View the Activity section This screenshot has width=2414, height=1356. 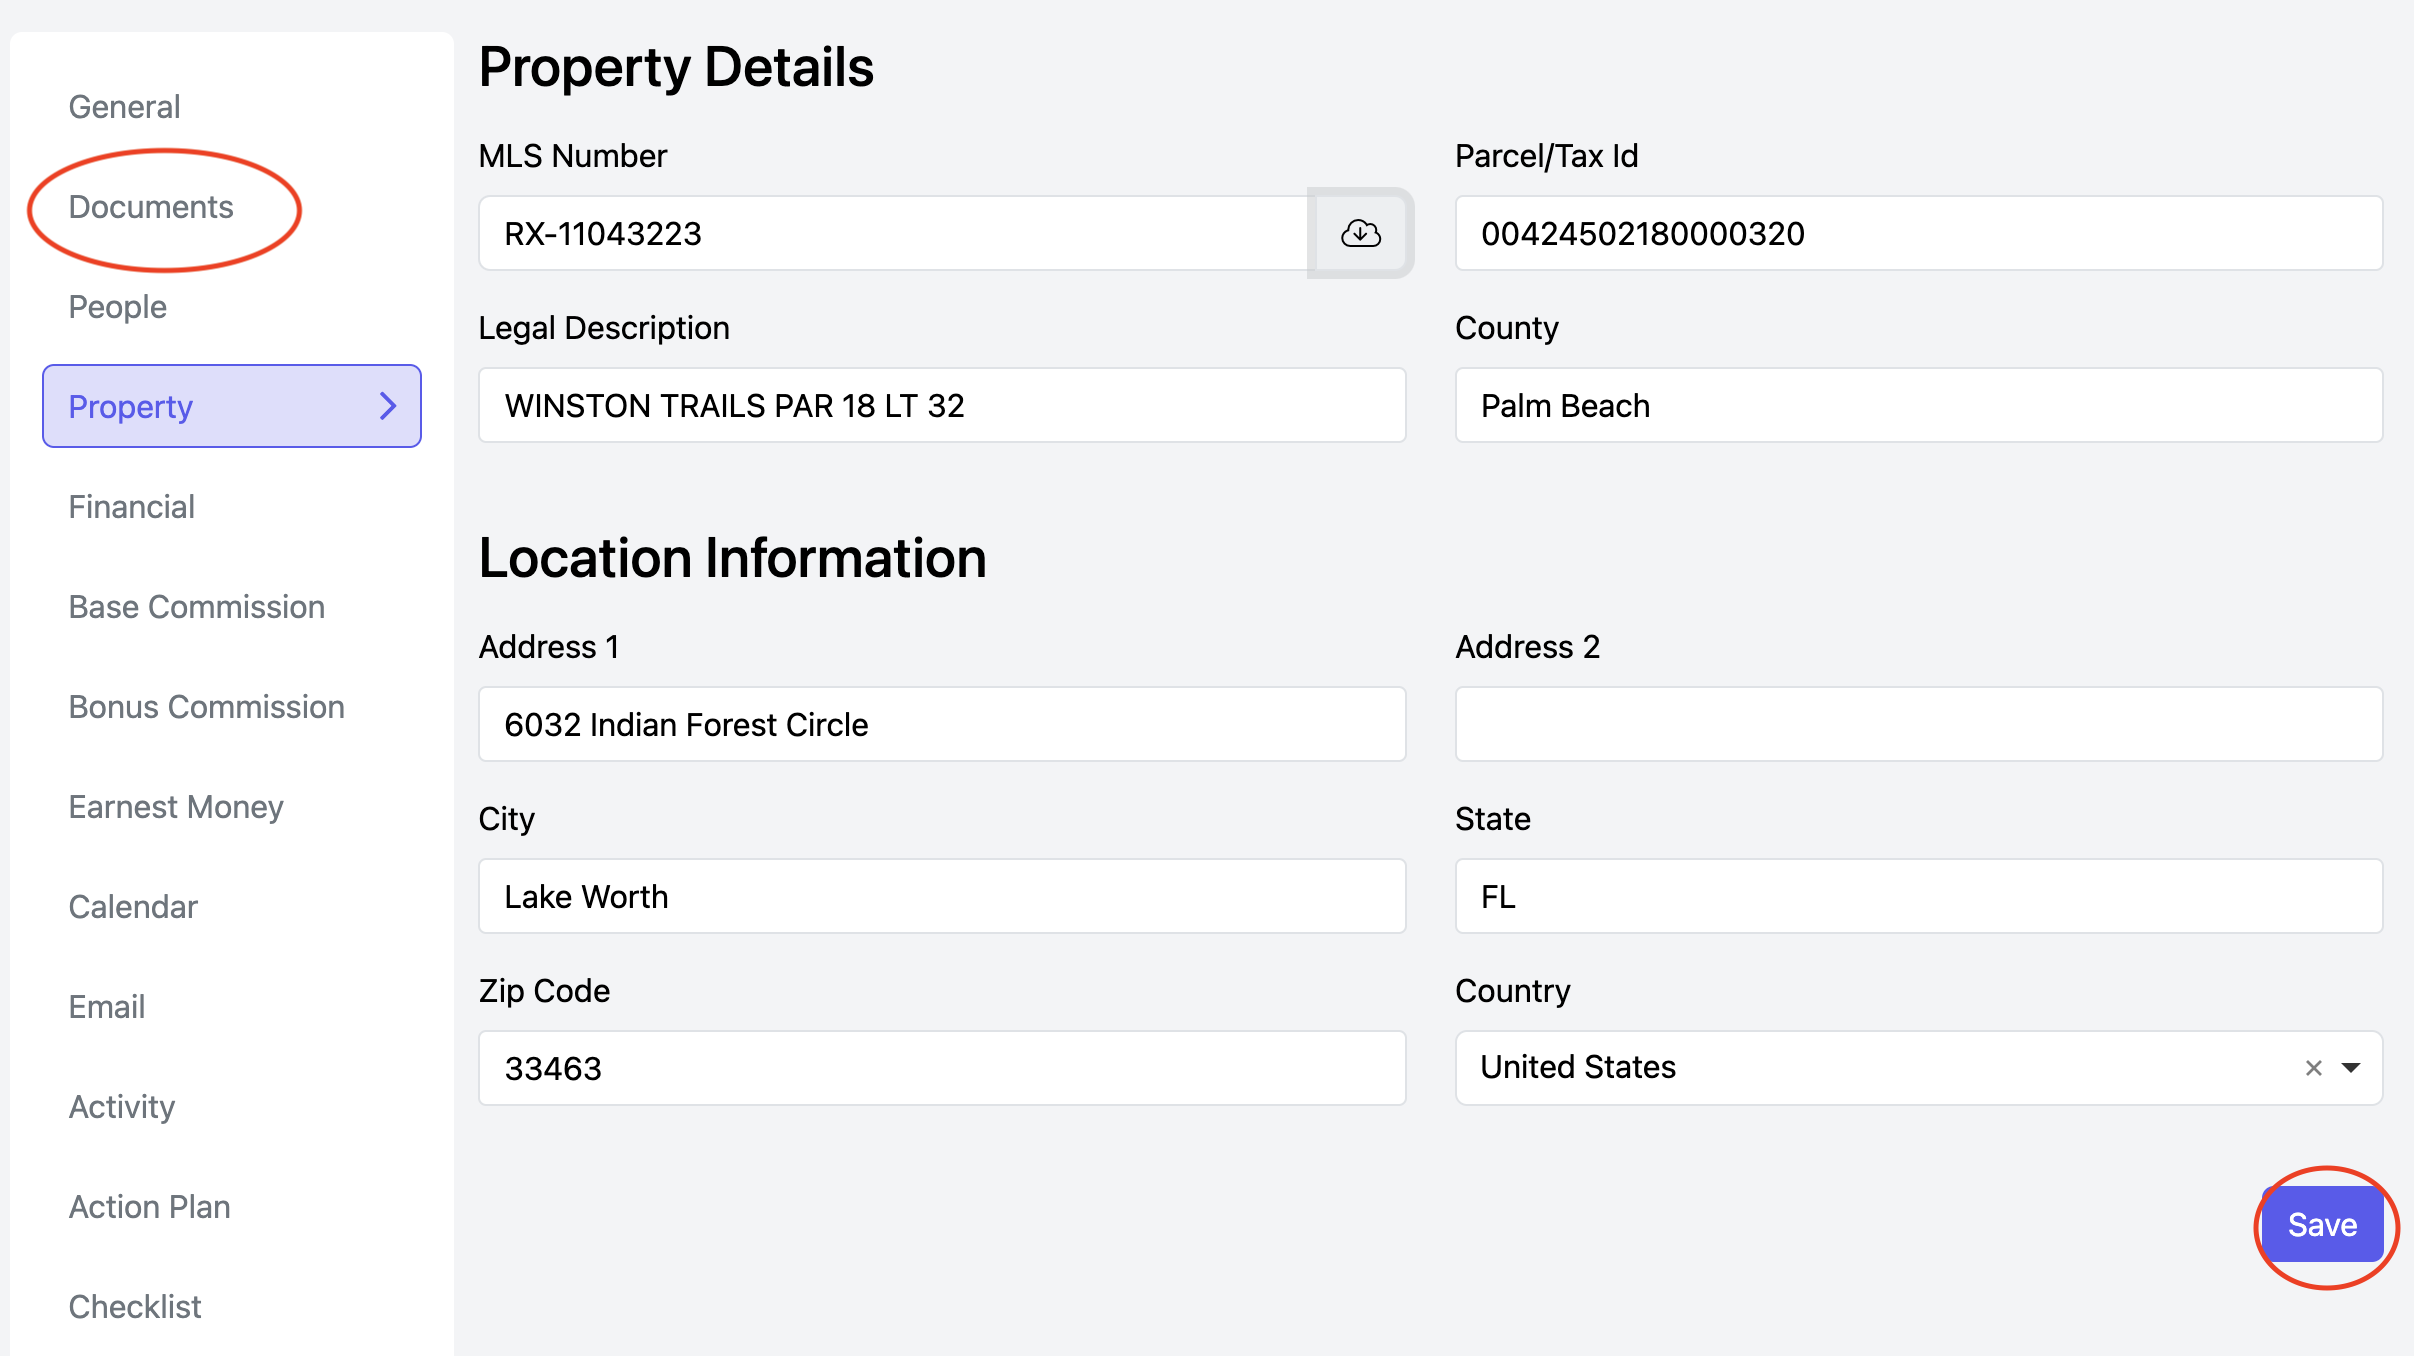tap(122, 1107)
